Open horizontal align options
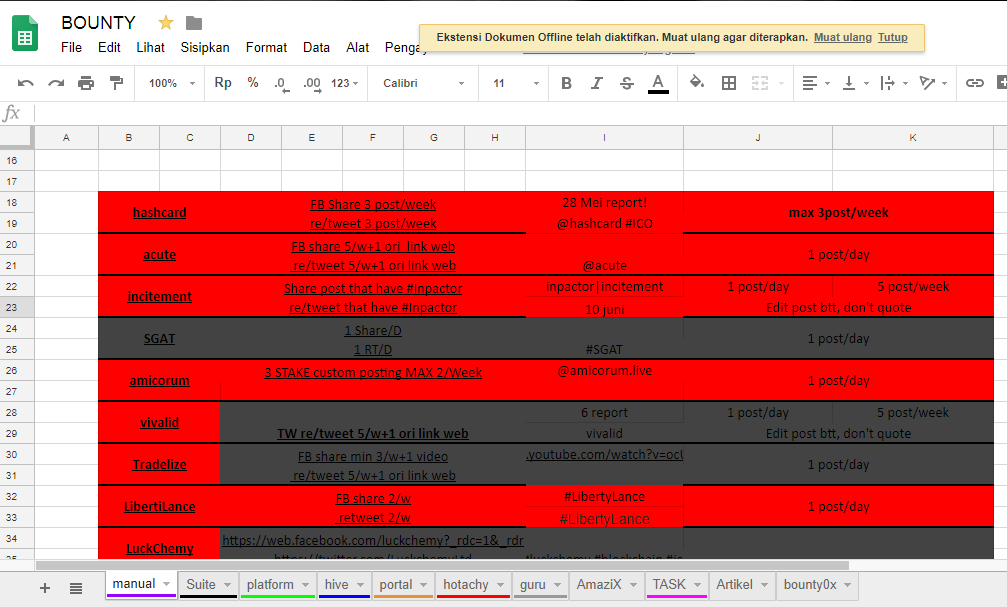The width and height of the screenshot is (1007, 607). [816, 83]
